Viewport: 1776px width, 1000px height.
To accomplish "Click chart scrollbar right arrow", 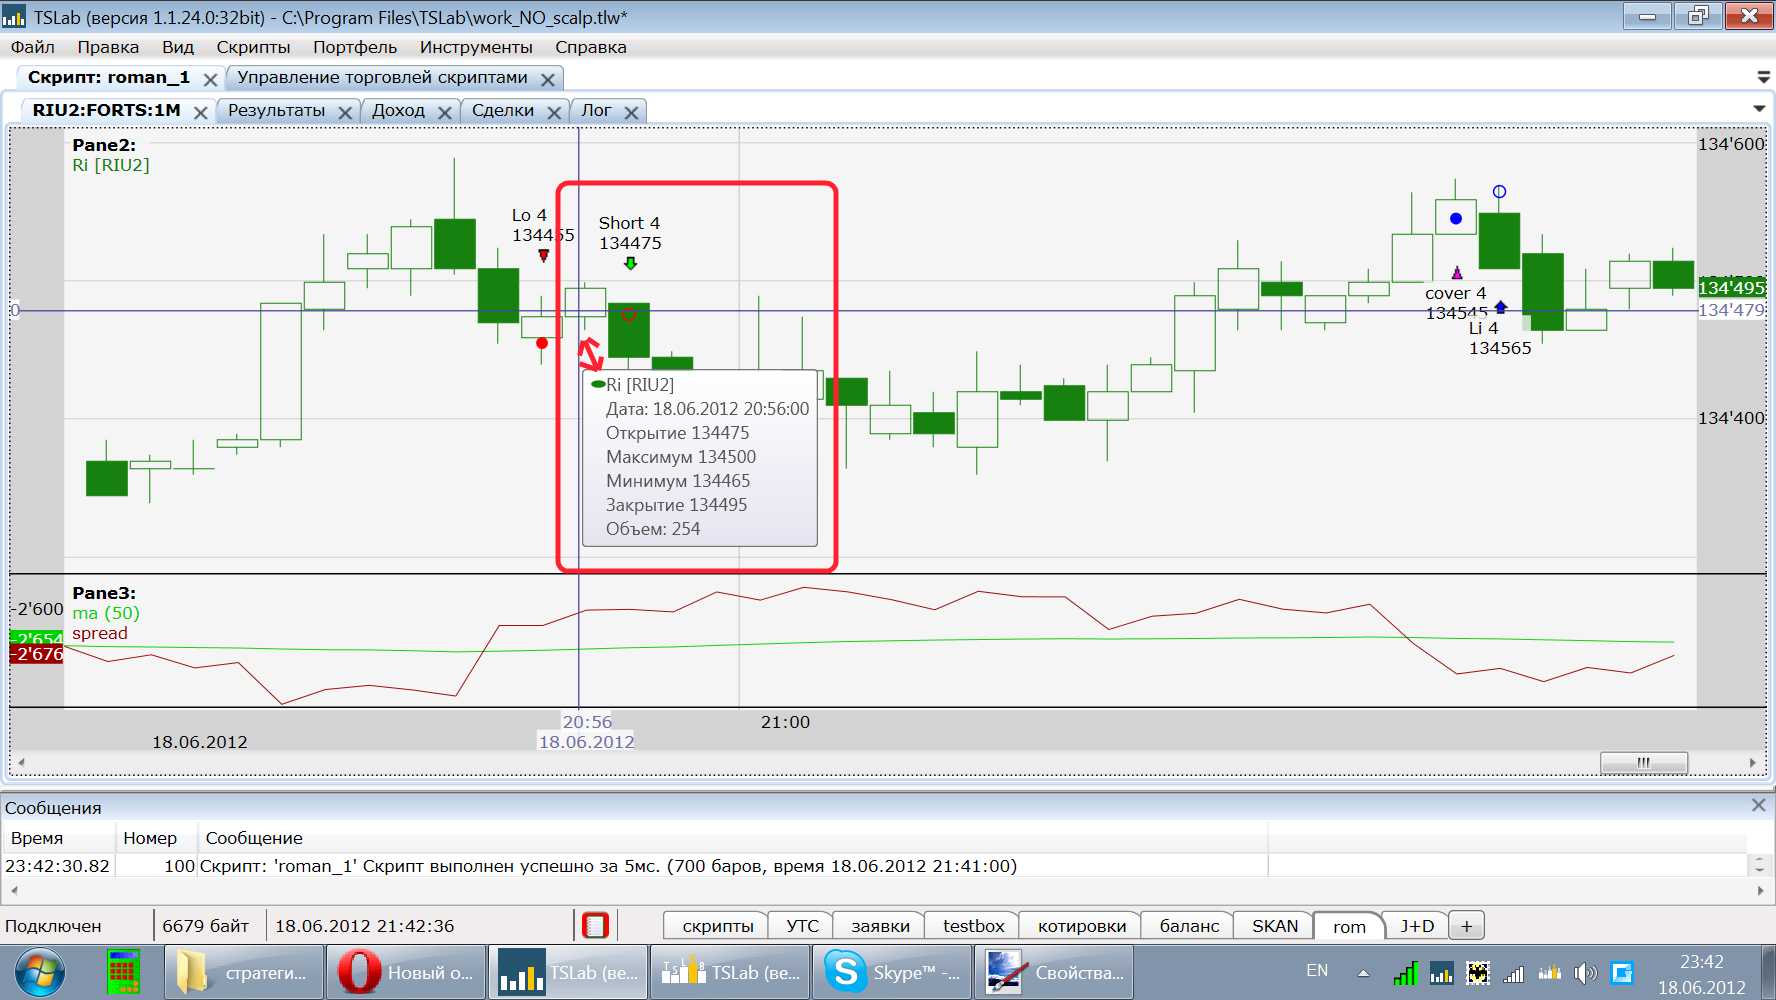I will (x=1752, y=762).
